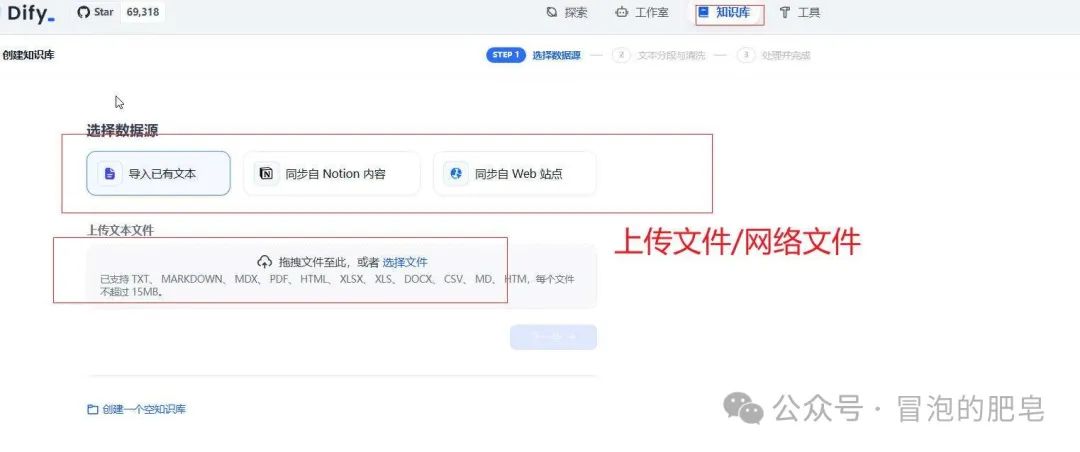Select the 导入已有文本 data source option
Image resolution: width=1080 pixels, height=452 pixels.
point(158,174)
